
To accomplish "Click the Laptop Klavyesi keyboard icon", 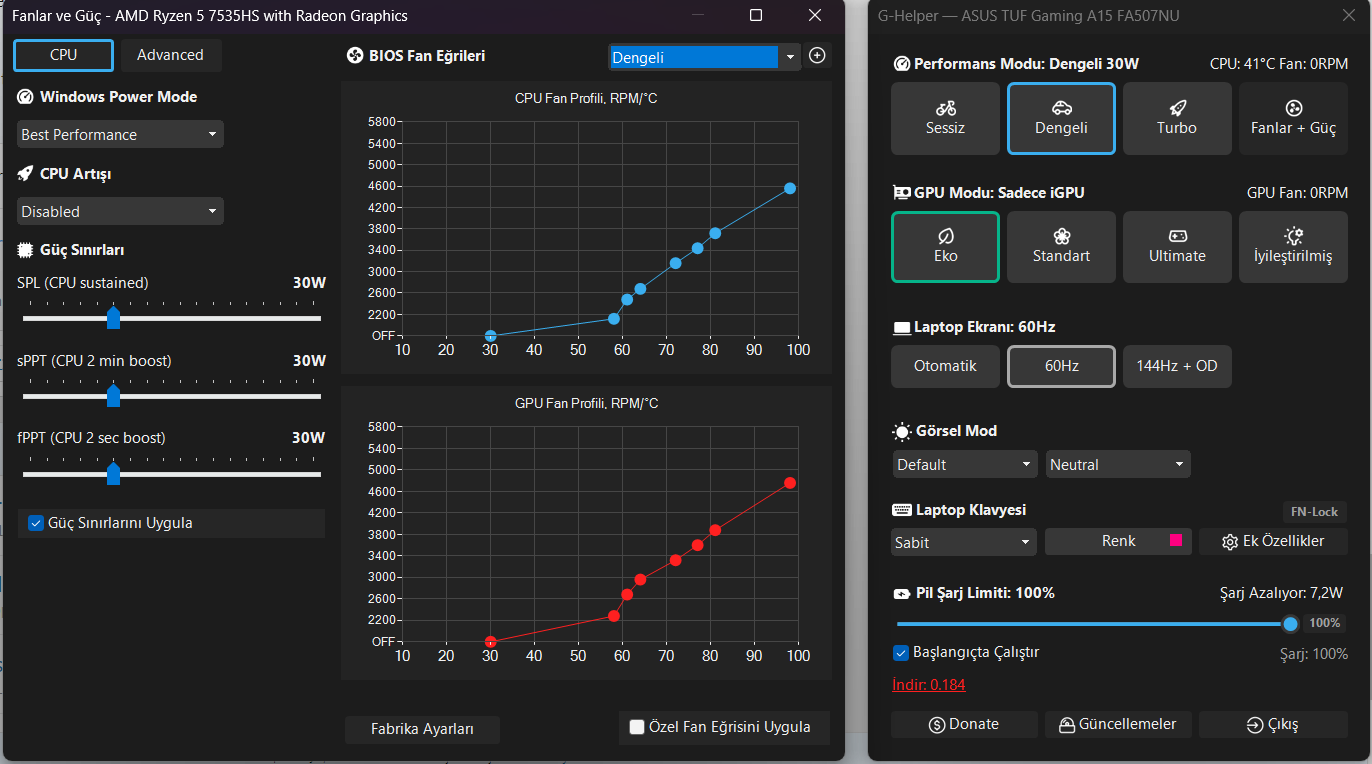I will click(901, 510).
